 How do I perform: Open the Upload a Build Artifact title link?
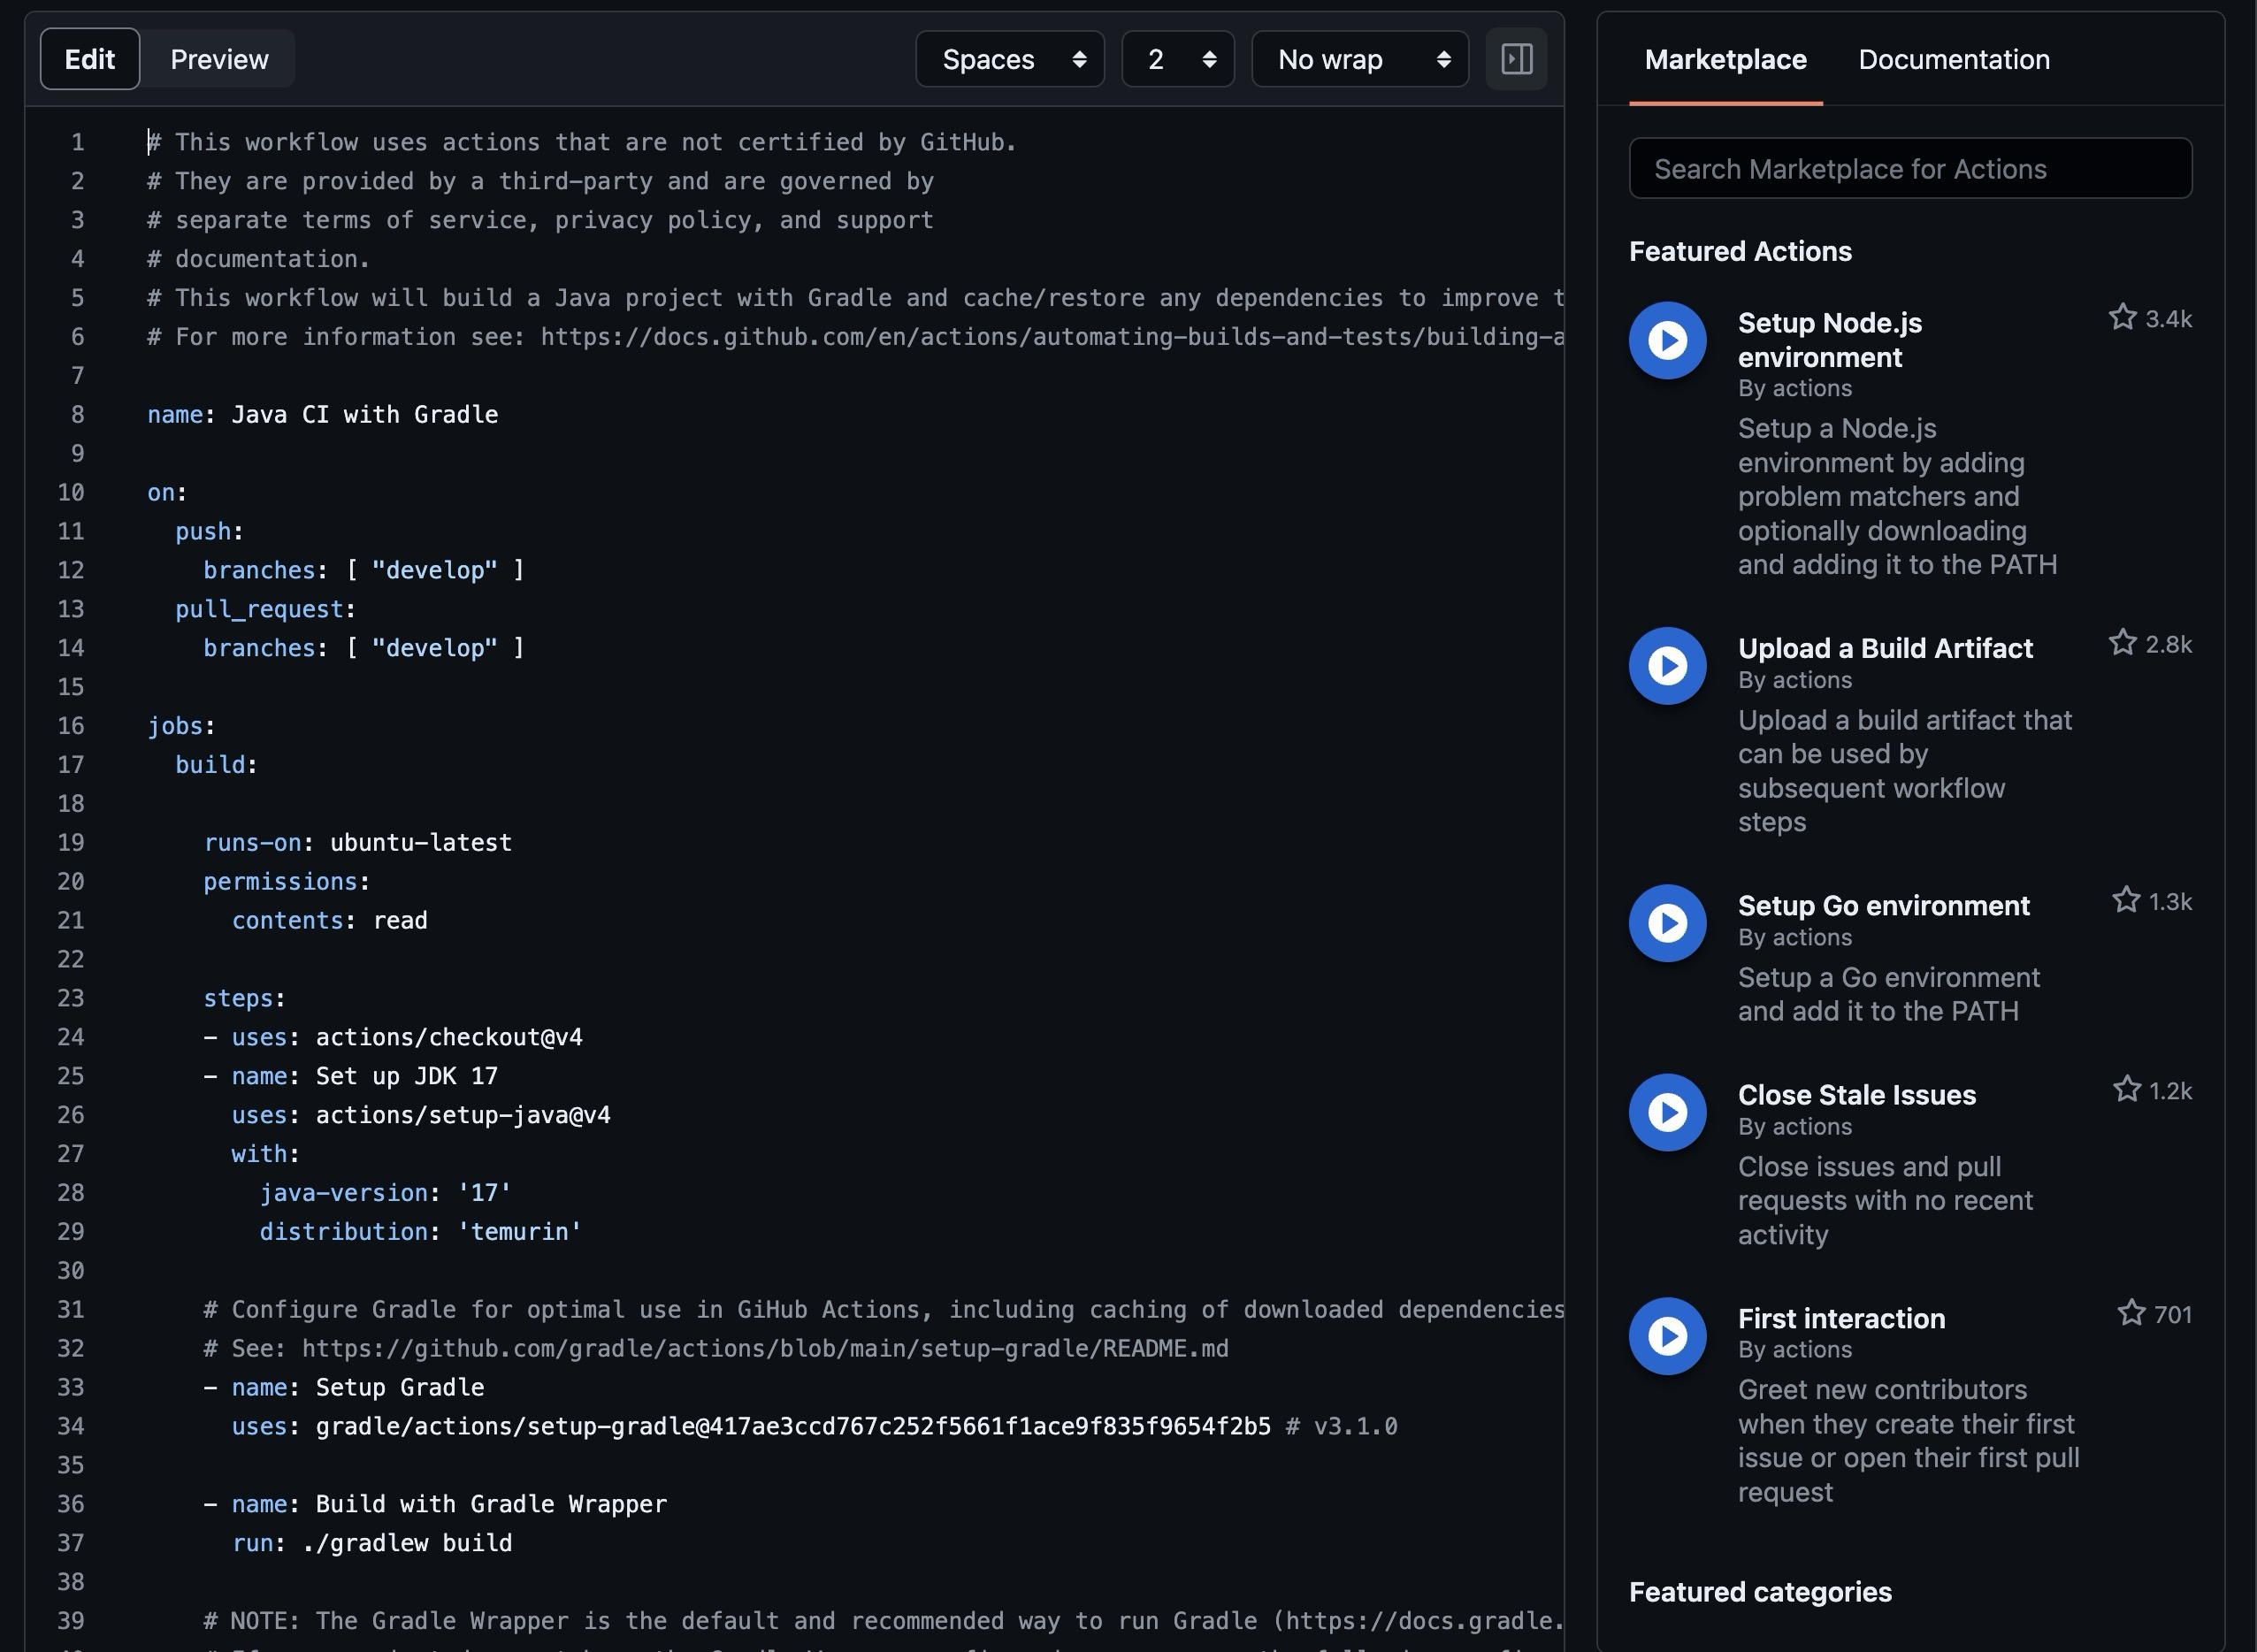click(x=1885, y=648)
